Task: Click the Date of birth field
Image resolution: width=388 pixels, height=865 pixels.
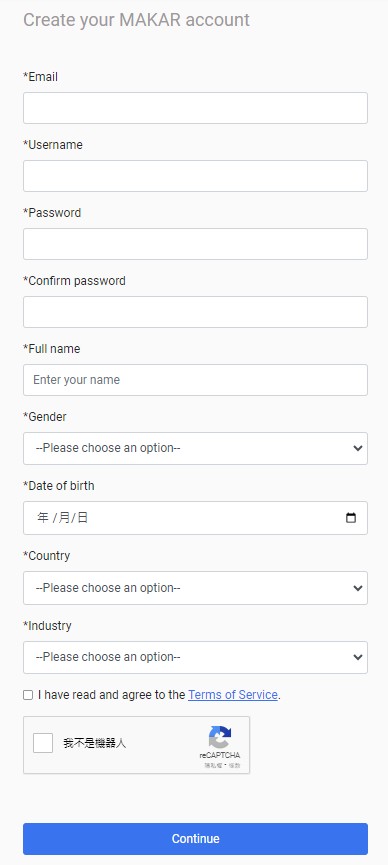Action: (195, 518)
